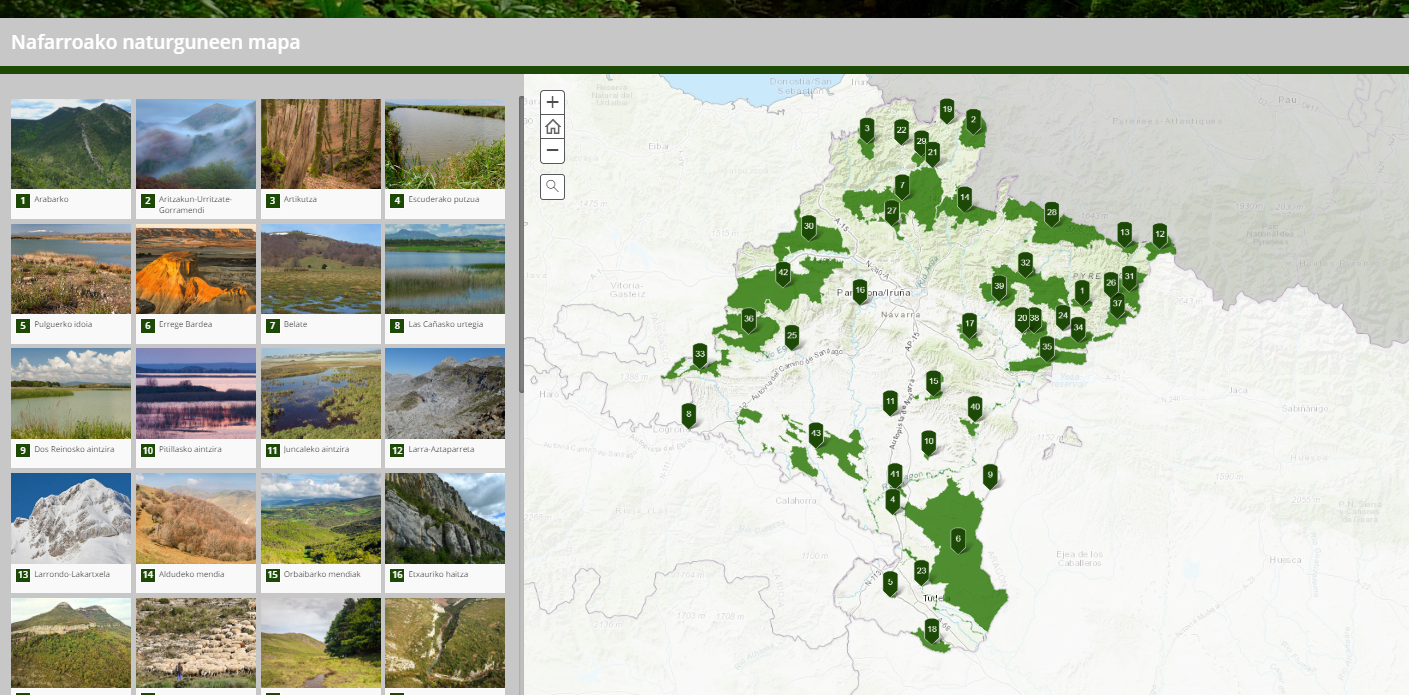Image resolution: width=1409 pixels, height=695 pixels.
Task: Open the Dos Reinosko aintzira card
Action: tap(71, 408)
